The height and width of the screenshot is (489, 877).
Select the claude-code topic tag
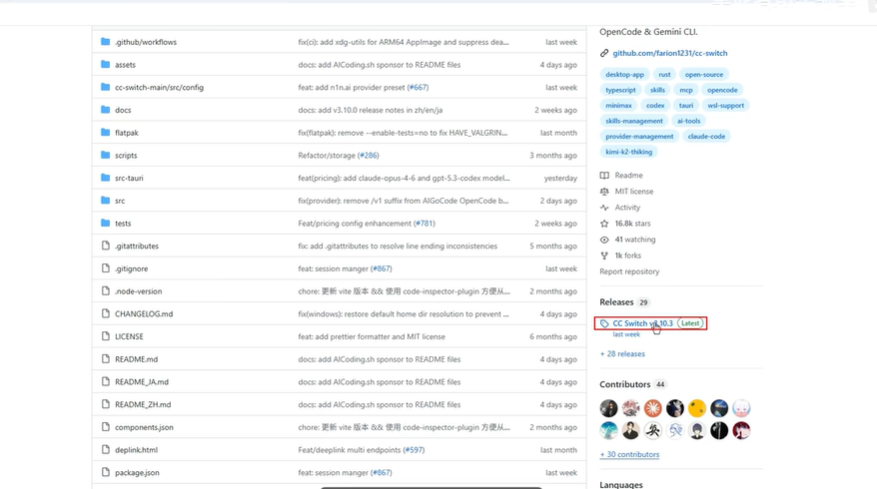pos(706,137)
